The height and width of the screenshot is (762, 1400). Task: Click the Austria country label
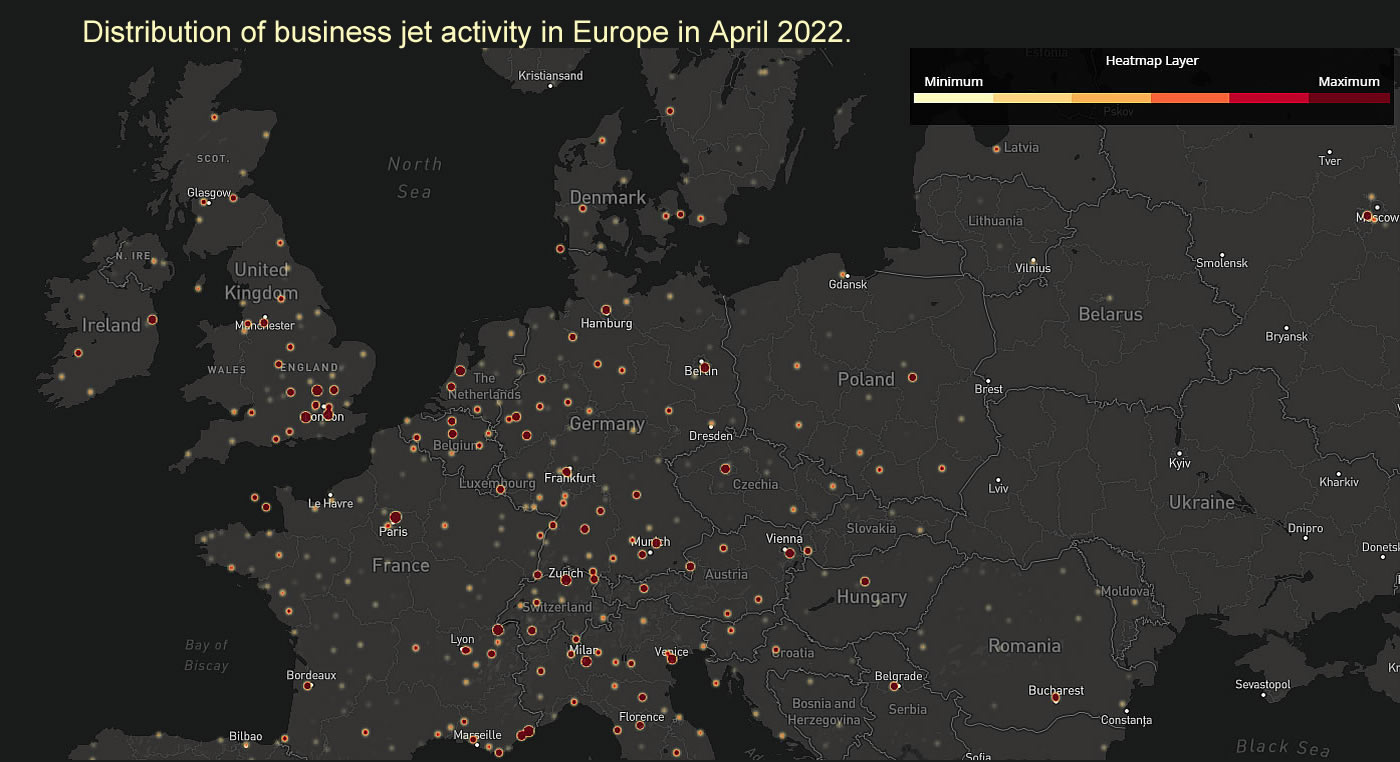tap(726, 574)
